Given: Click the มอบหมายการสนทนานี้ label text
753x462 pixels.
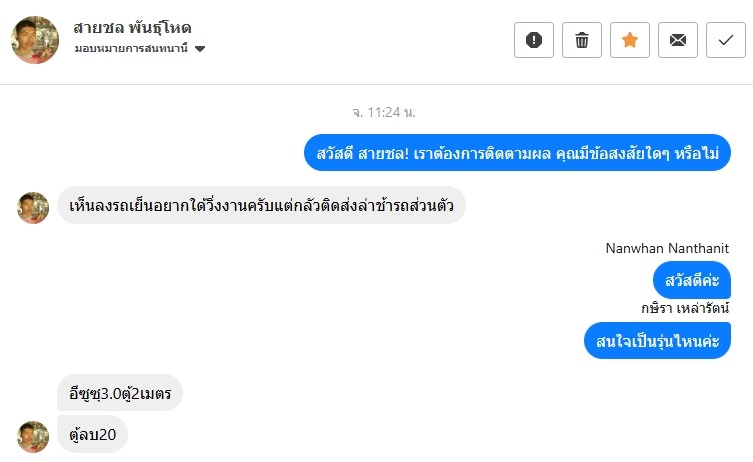Looking at the screenshot, I should click(x=131, y=49).
